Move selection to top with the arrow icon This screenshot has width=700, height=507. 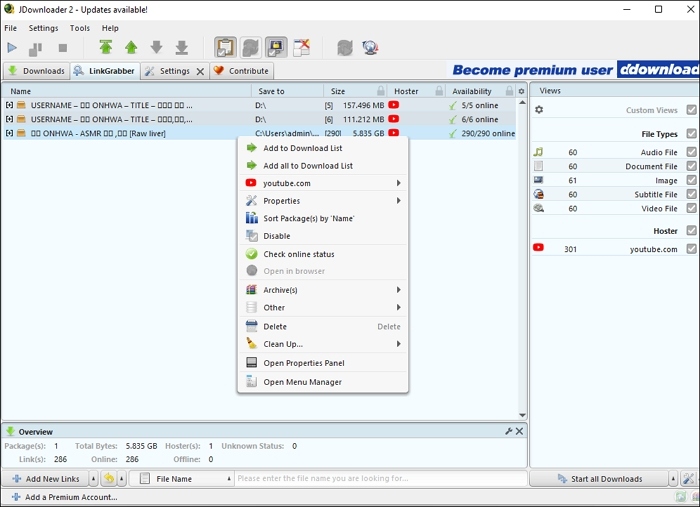tap(106, 47)
